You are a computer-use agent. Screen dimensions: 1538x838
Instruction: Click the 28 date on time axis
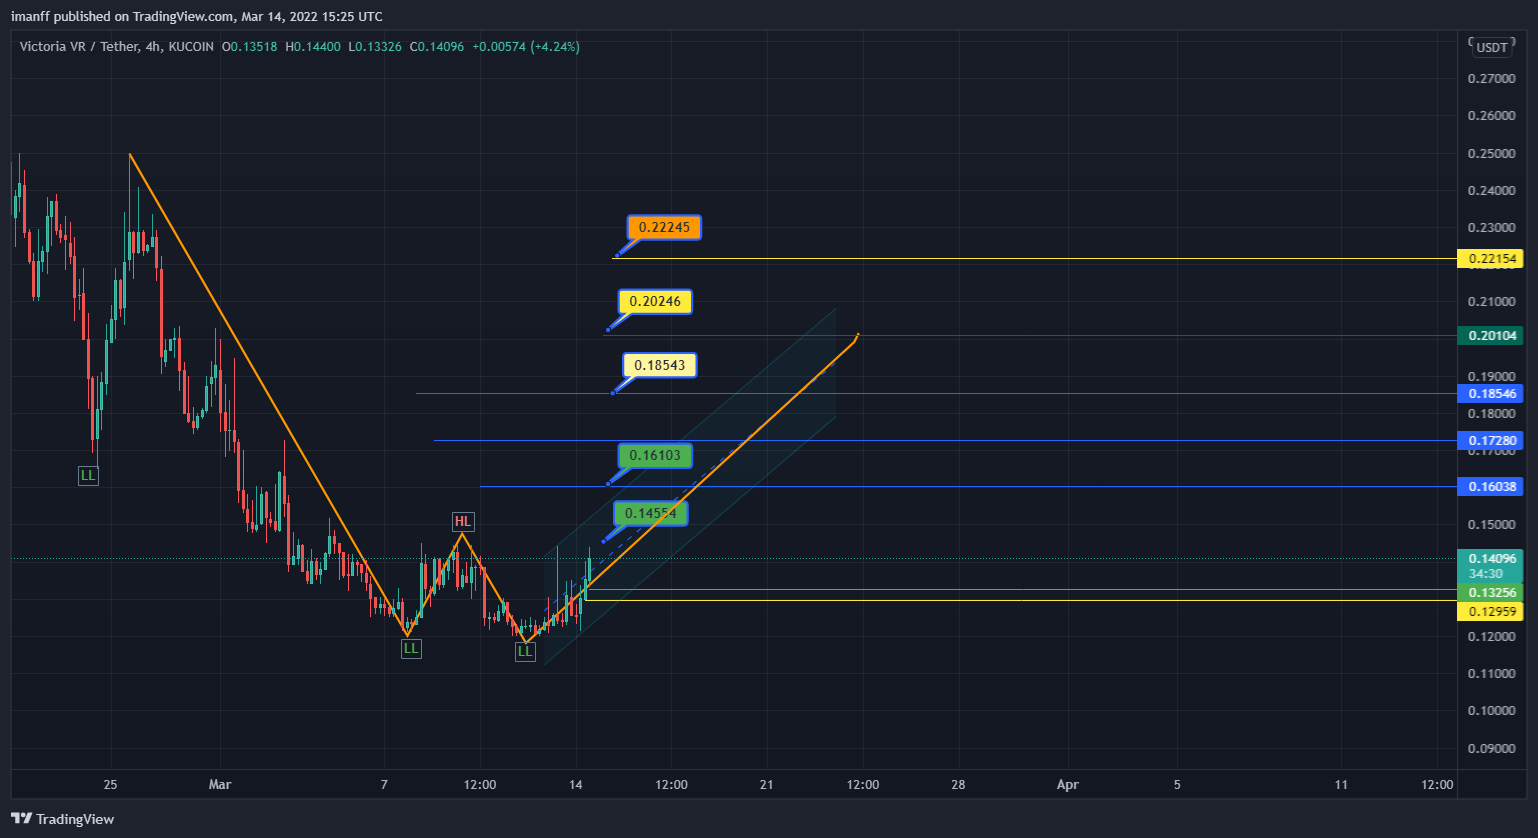pos(958,785)
